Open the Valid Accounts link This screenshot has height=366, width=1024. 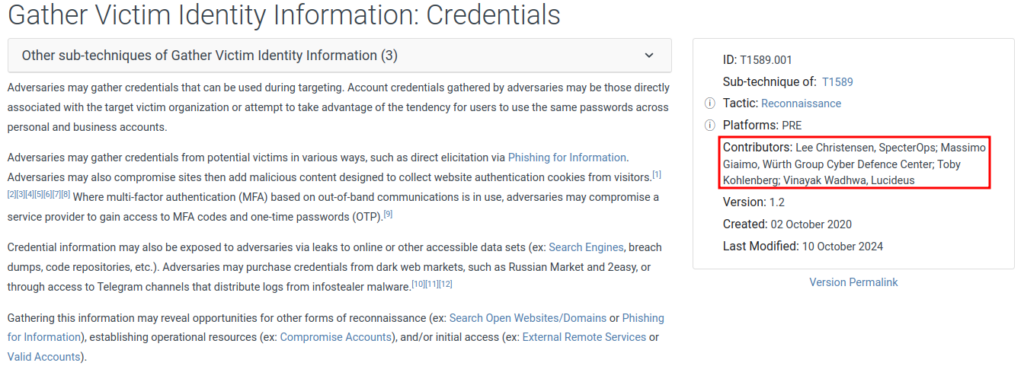pyautogui.click(x=43, y=357)
